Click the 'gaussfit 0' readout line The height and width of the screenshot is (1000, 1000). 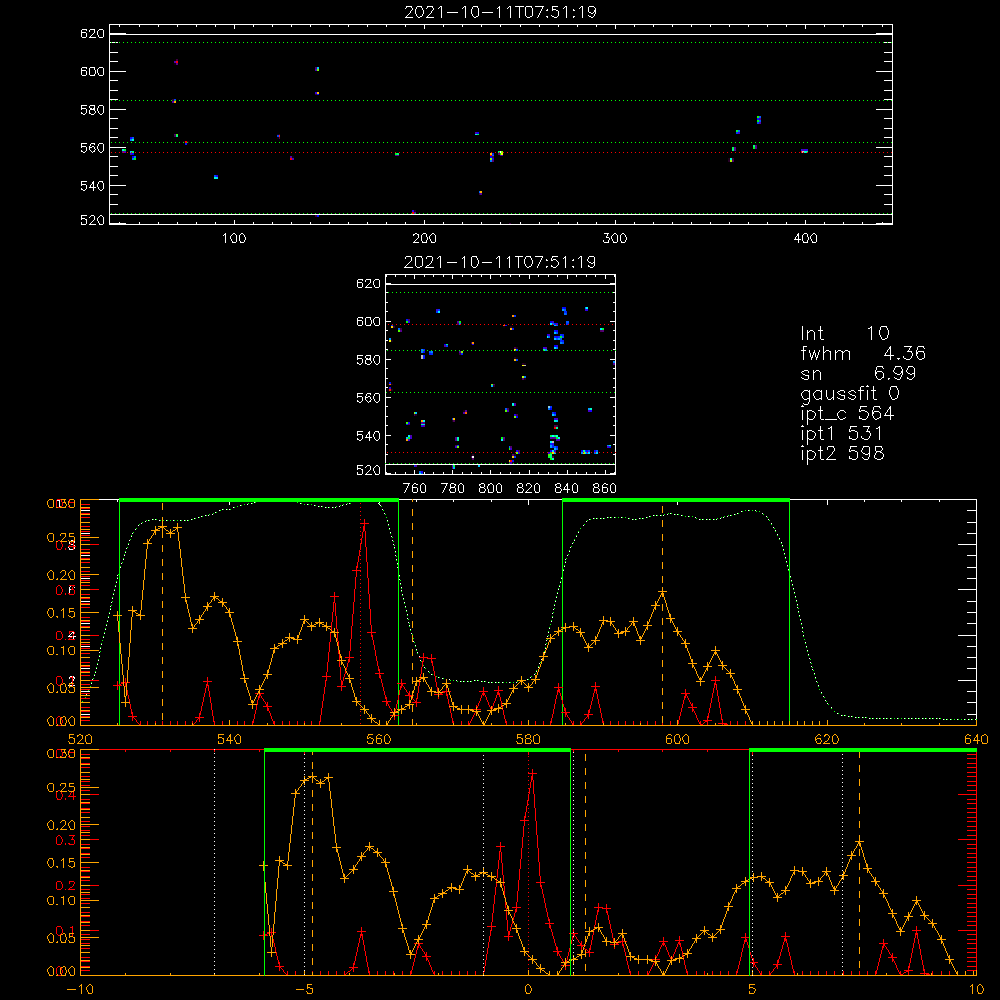(849, 393)
